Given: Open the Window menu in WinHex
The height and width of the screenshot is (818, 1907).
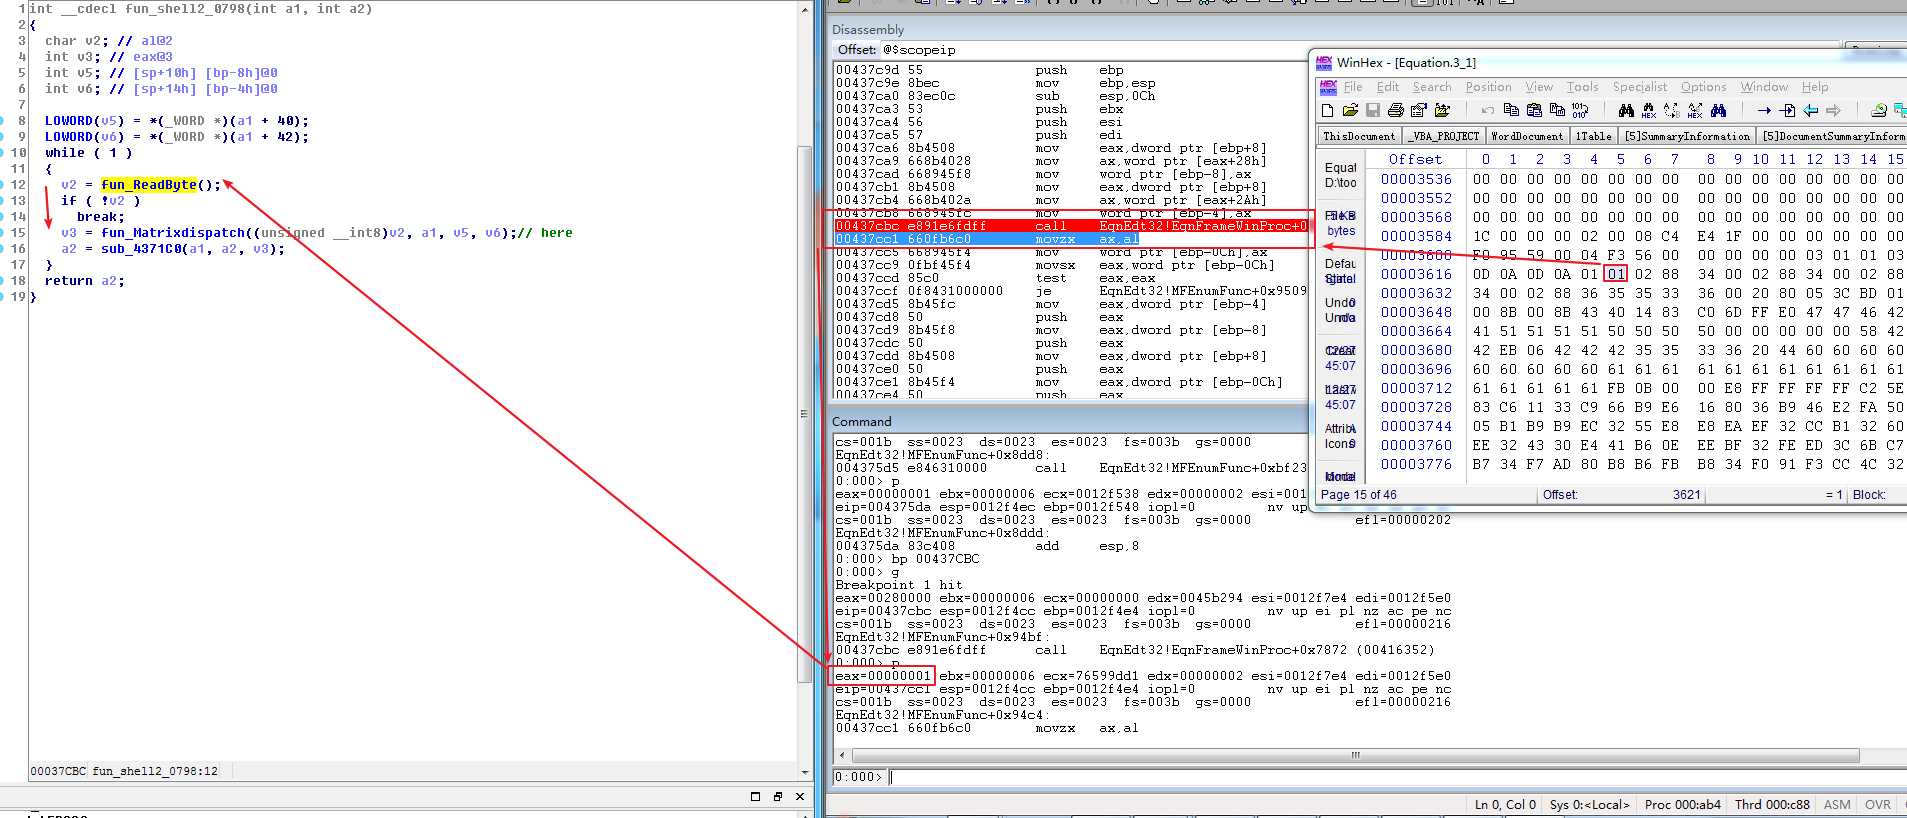Looking at the screenshot, I should pos(1764,87).
